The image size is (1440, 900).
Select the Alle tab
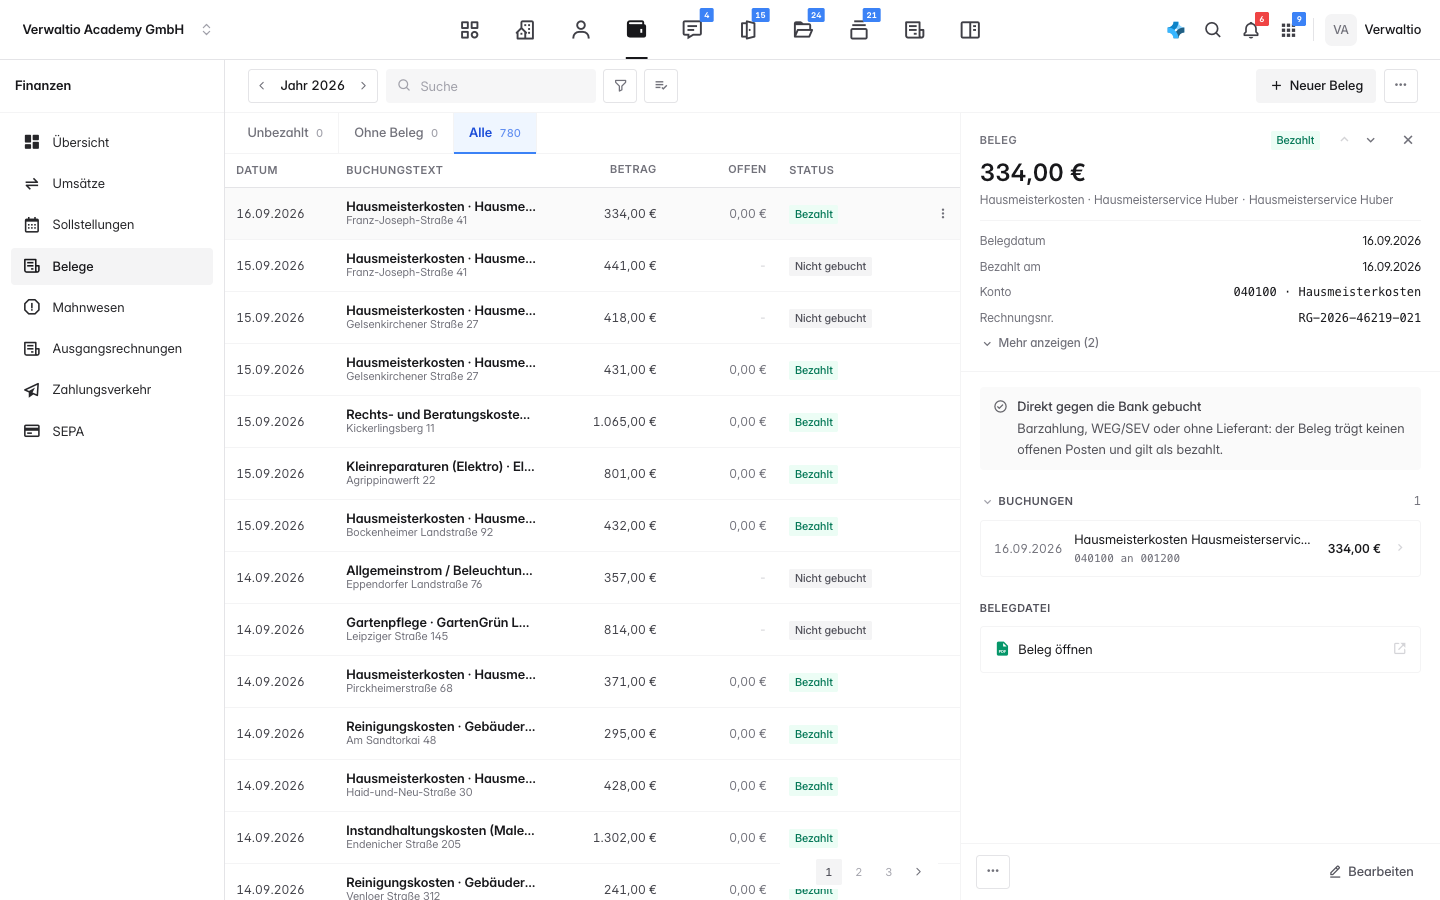click(x=495, y=133)
